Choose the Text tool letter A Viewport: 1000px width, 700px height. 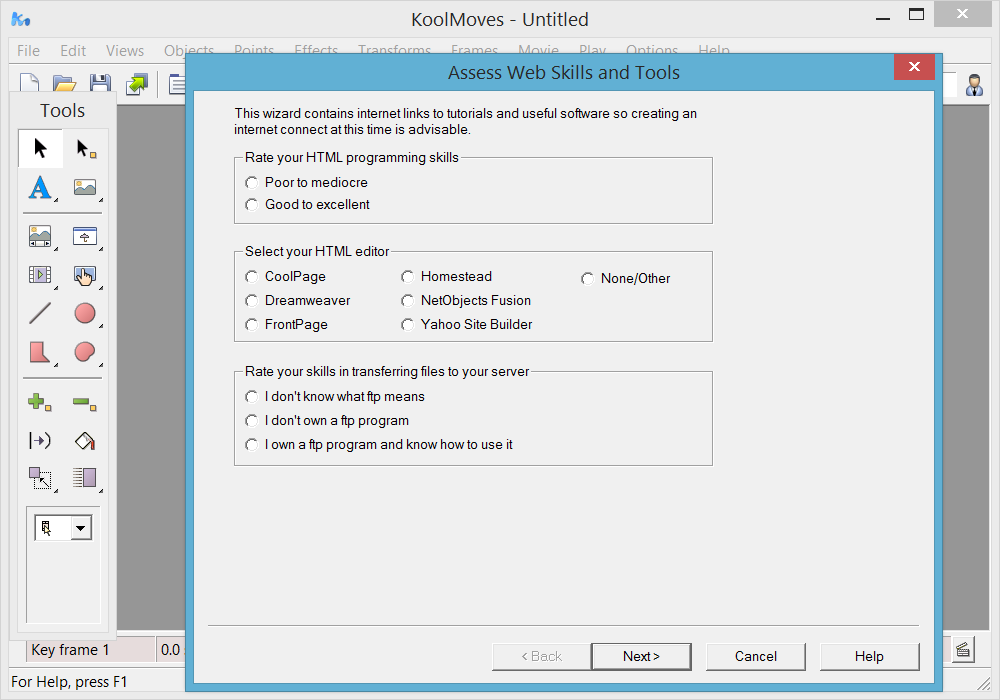point(40,187)
